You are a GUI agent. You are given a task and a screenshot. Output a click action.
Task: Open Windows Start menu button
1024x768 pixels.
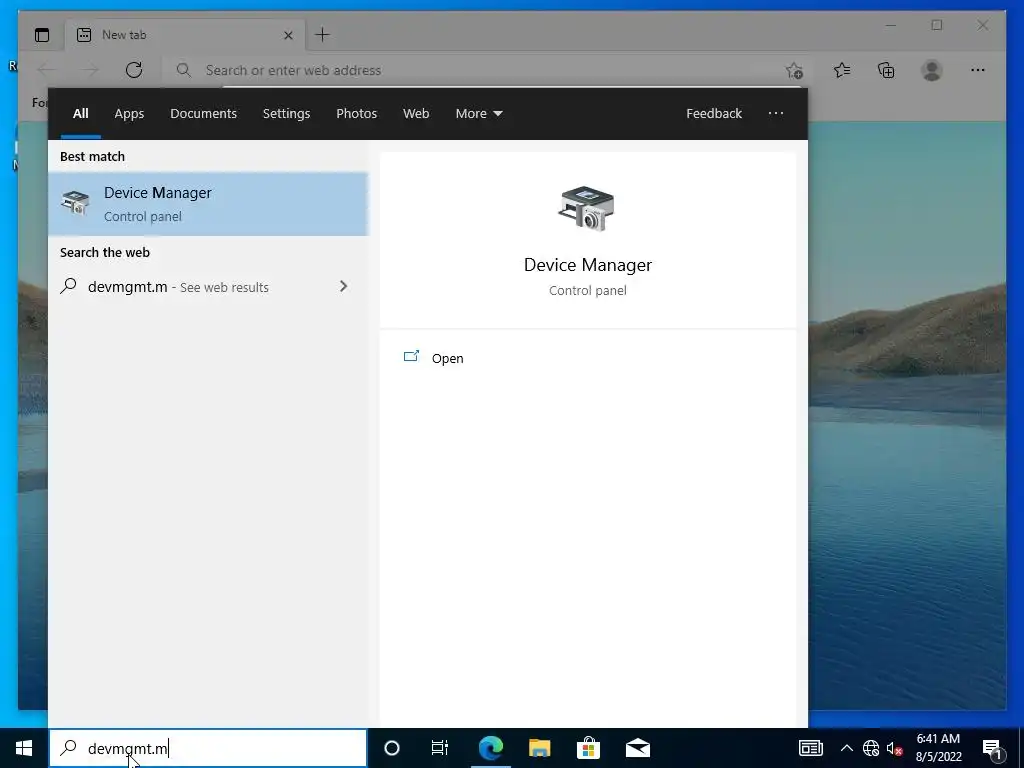tap(24, 748)
